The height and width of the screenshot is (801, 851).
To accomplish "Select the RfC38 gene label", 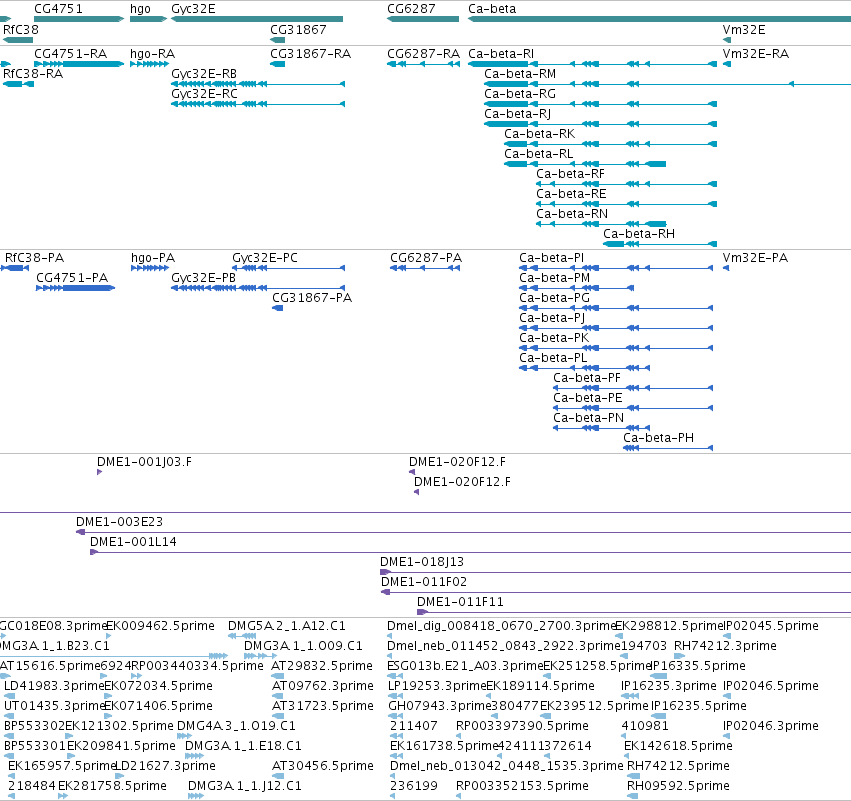I will coord(21,29).
